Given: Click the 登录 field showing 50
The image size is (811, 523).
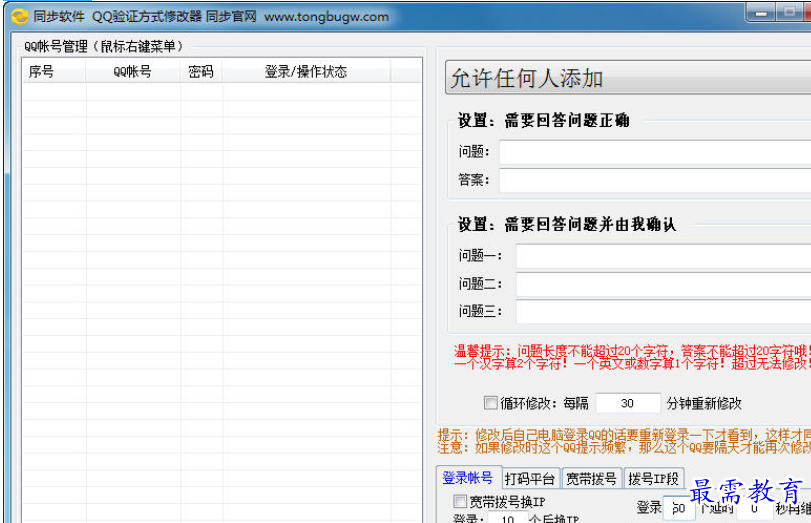Looking at the screenshot, I should tap(679, 508).
